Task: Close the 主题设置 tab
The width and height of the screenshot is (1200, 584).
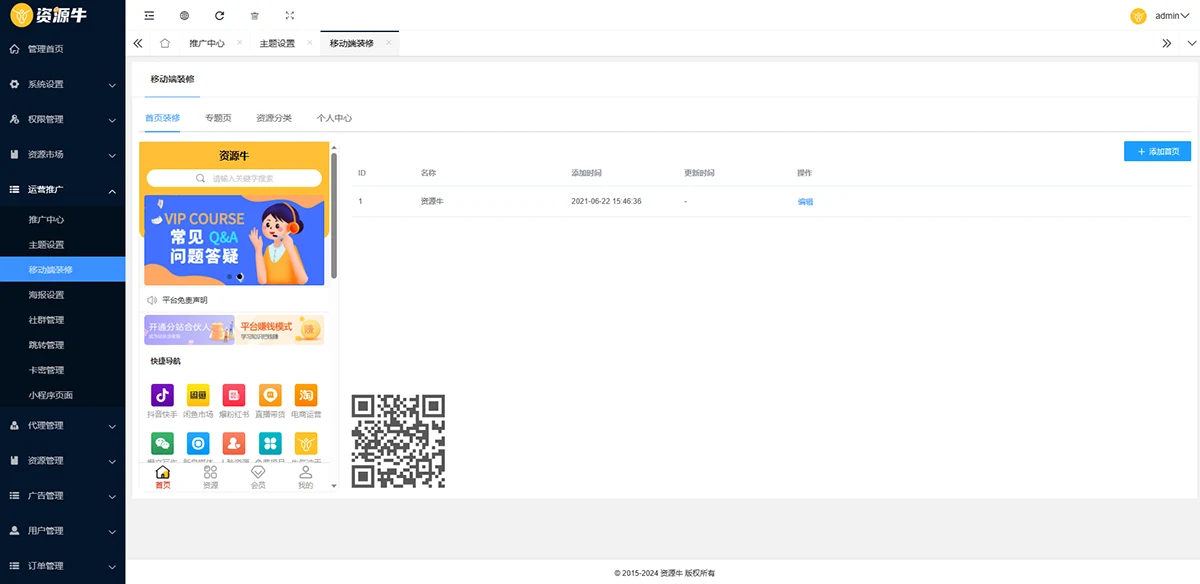Action: pyautogui.click(x=310, y=43)
